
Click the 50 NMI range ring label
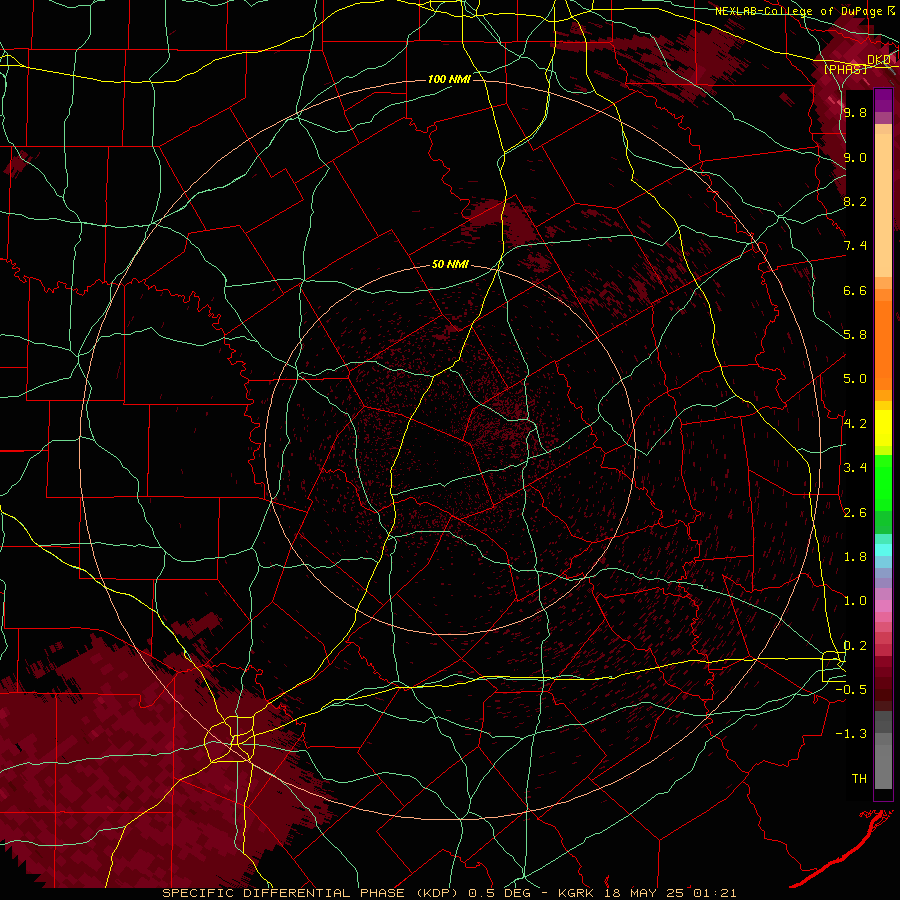tap(450, 265)
